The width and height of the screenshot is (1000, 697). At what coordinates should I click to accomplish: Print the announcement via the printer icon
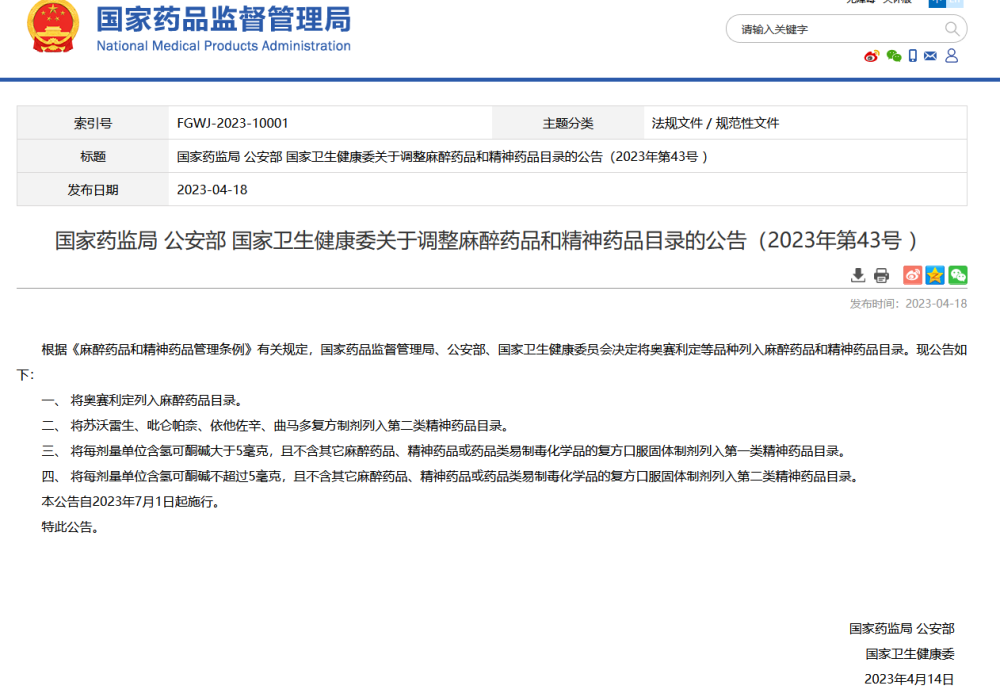click(881, 275)
